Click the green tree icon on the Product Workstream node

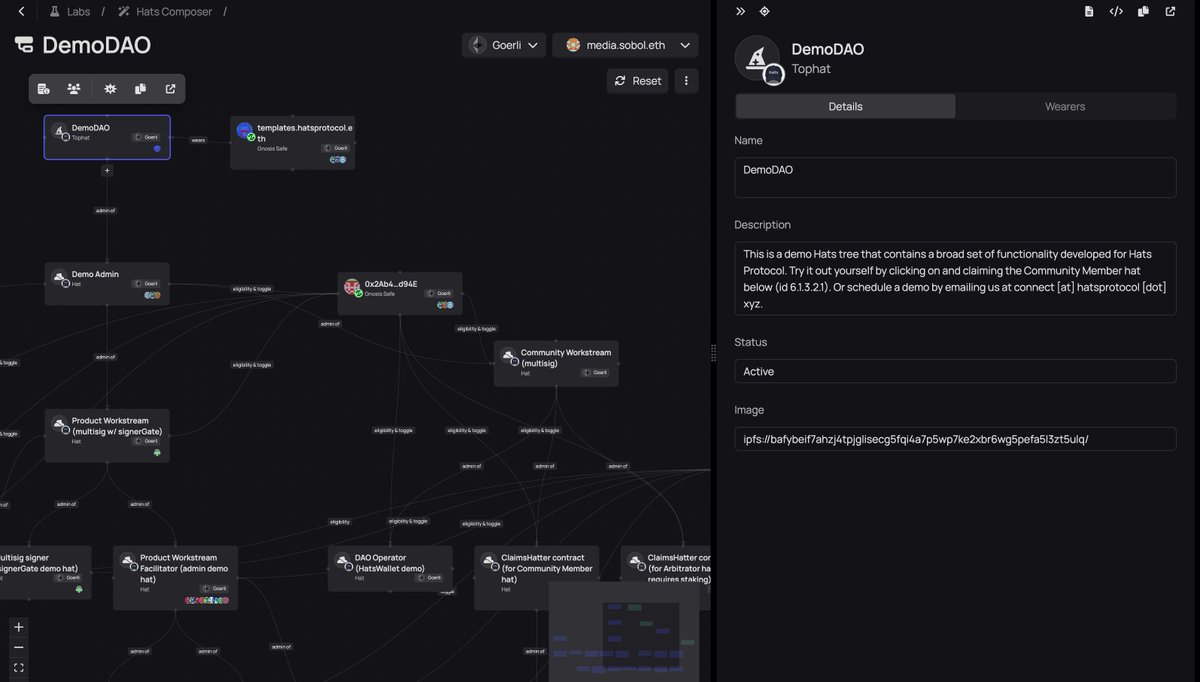[156, 453]
